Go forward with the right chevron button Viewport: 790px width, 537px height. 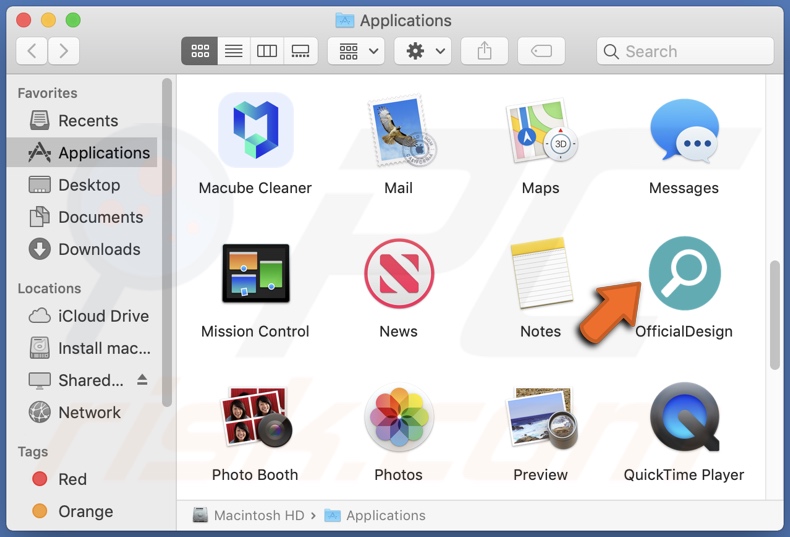pos(63,51)
